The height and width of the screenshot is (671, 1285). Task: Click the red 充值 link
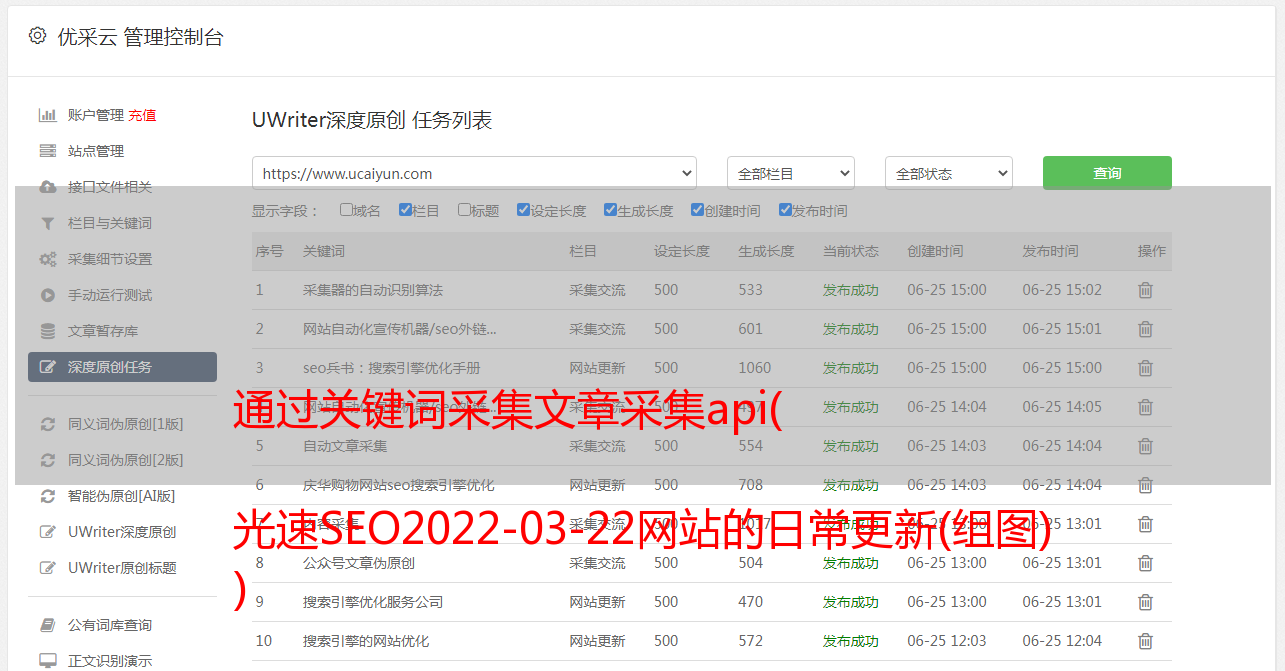pos(142,115)
